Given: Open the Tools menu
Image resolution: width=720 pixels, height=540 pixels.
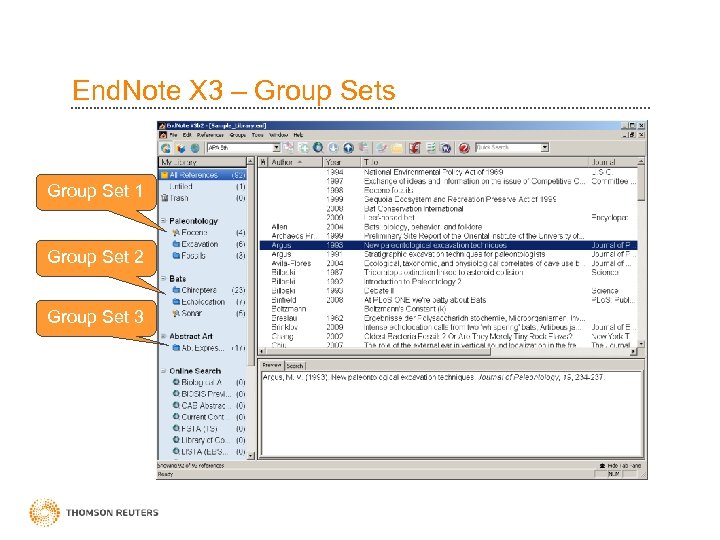Looking at the screenshot, I should click(x=257, y=135).
